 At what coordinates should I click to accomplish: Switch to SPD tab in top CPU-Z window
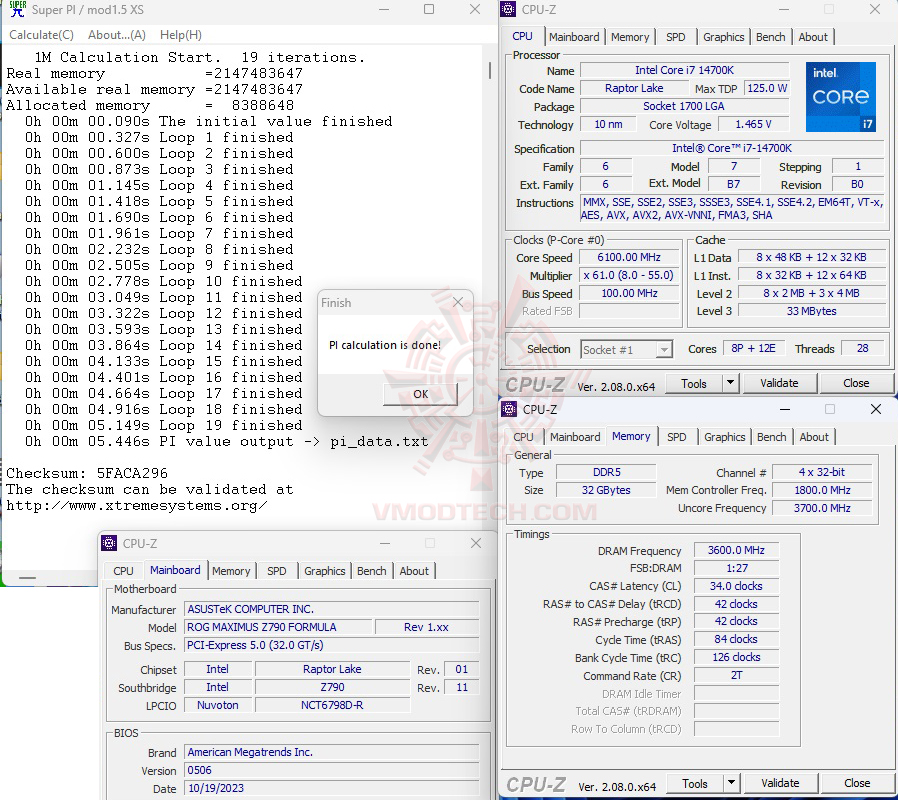(x=675, y=37)
